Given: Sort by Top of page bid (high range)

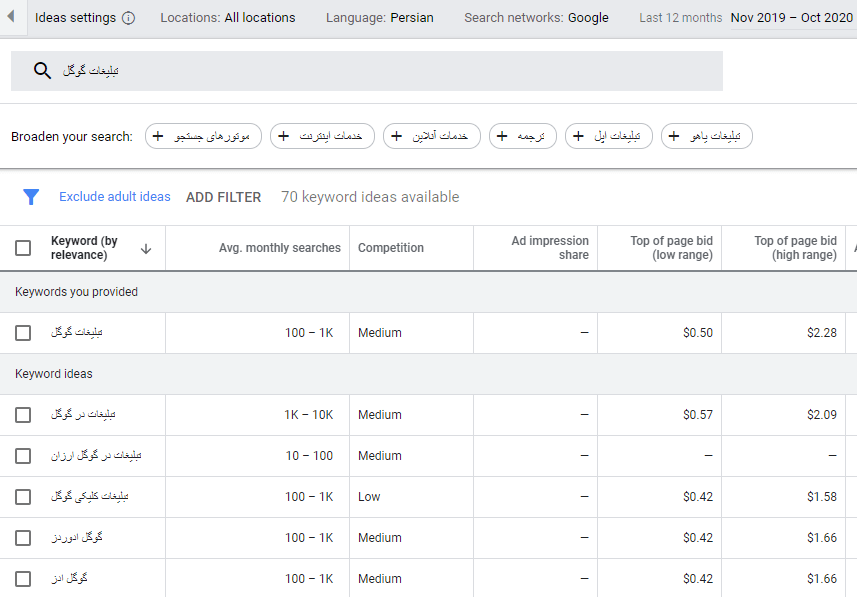Looking at the screenshot, I should (795, 248).
